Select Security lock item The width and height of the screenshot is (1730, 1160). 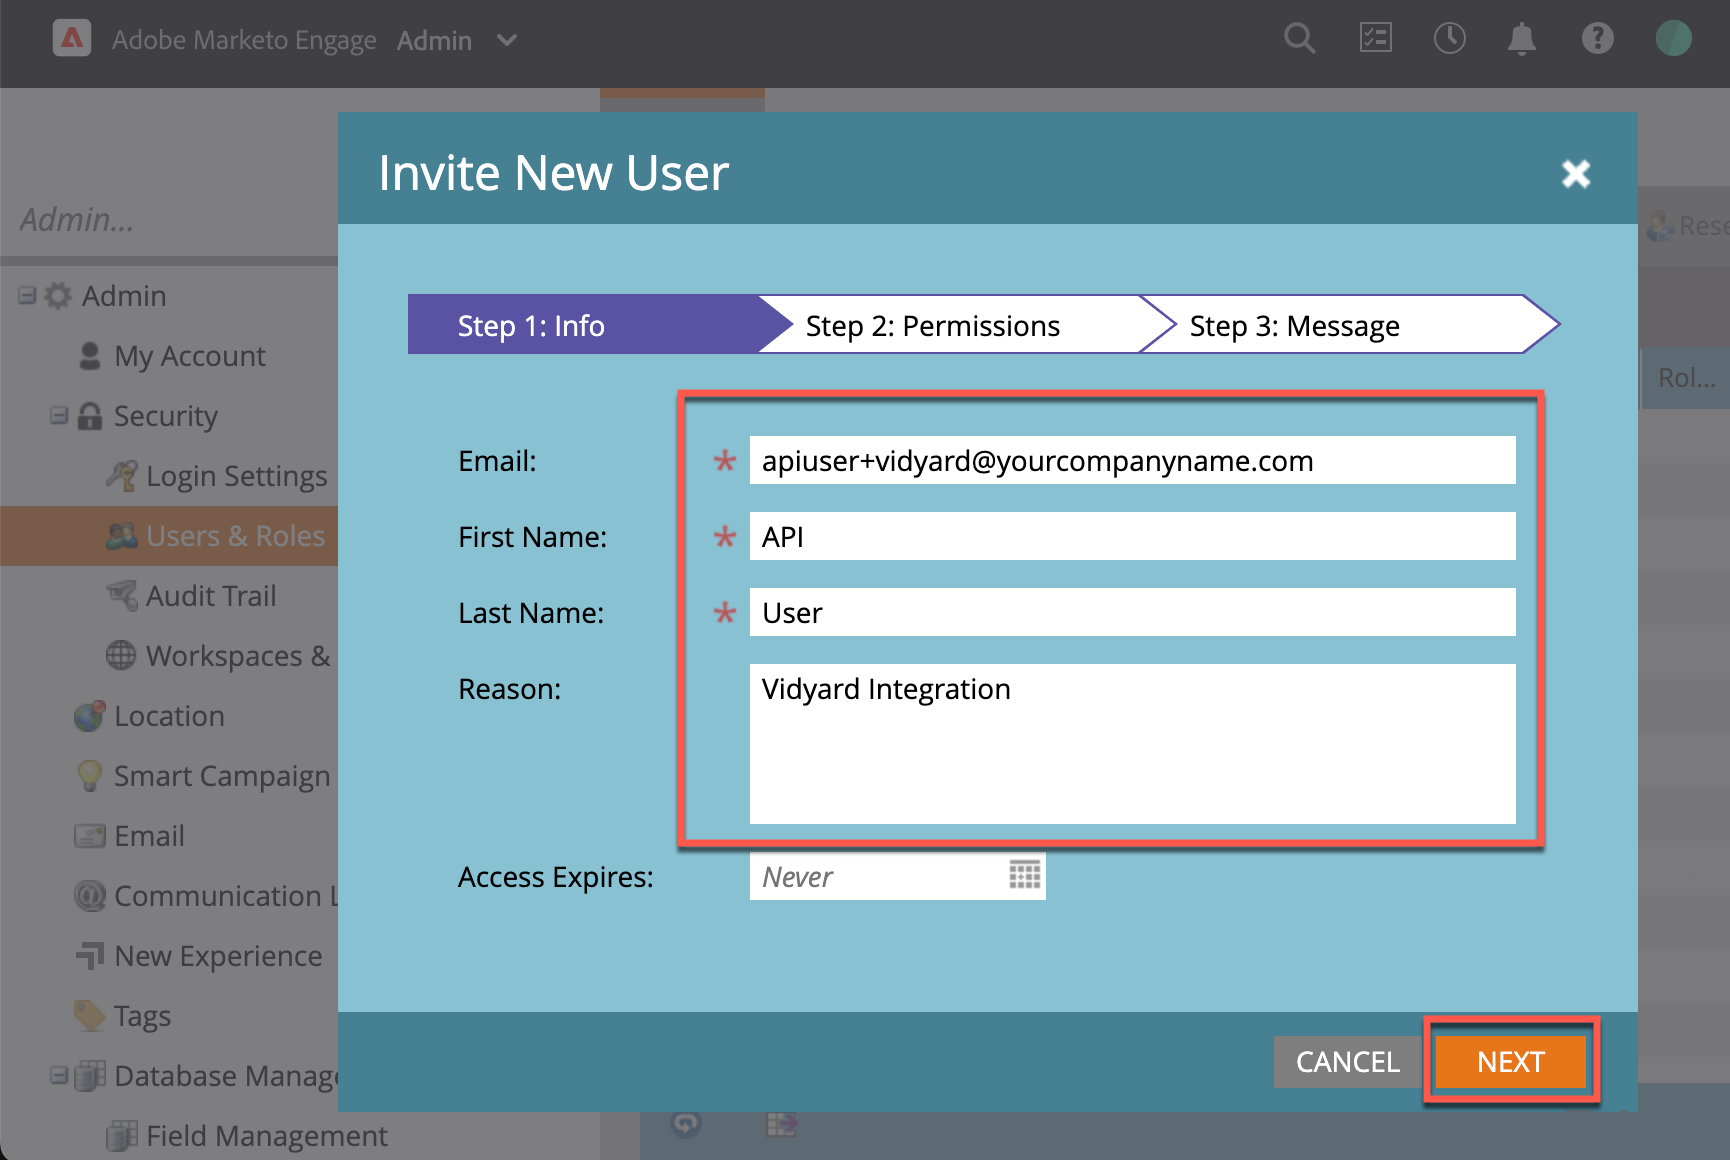[165, 416]
